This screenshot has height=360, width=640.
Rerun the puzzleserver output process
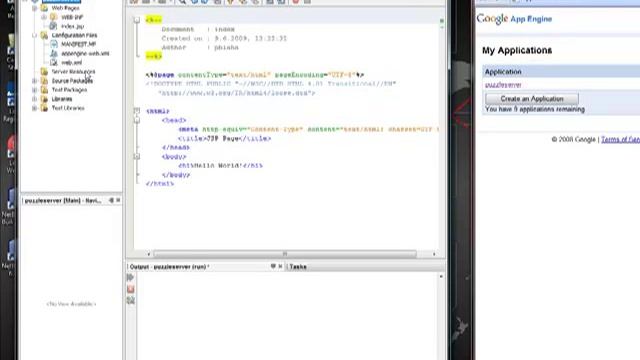130,277
